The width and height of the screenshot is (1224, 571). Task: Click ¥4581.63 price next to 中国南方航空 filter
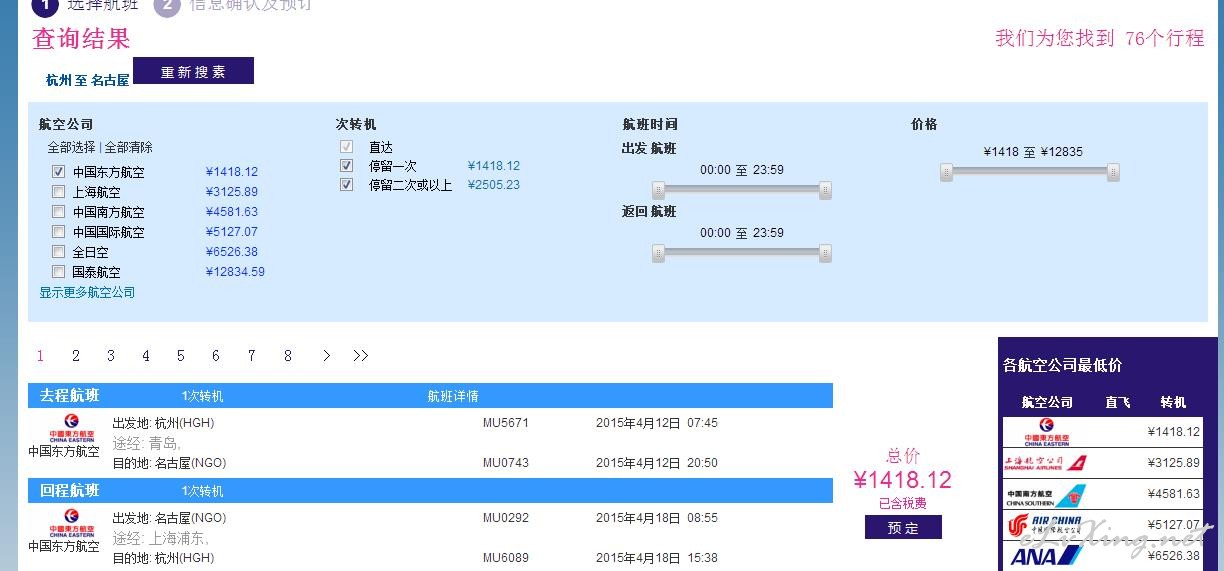231,212
